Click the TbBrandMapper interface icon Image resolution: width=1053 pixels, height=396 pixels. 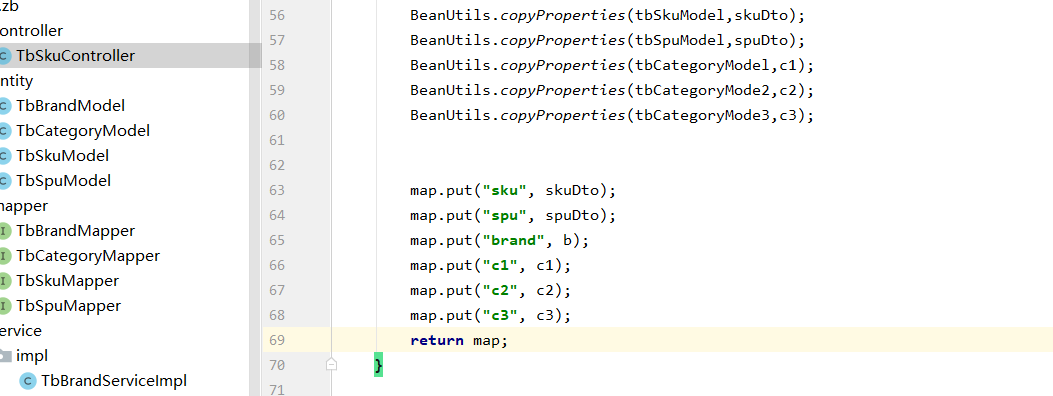coord(4,231)
